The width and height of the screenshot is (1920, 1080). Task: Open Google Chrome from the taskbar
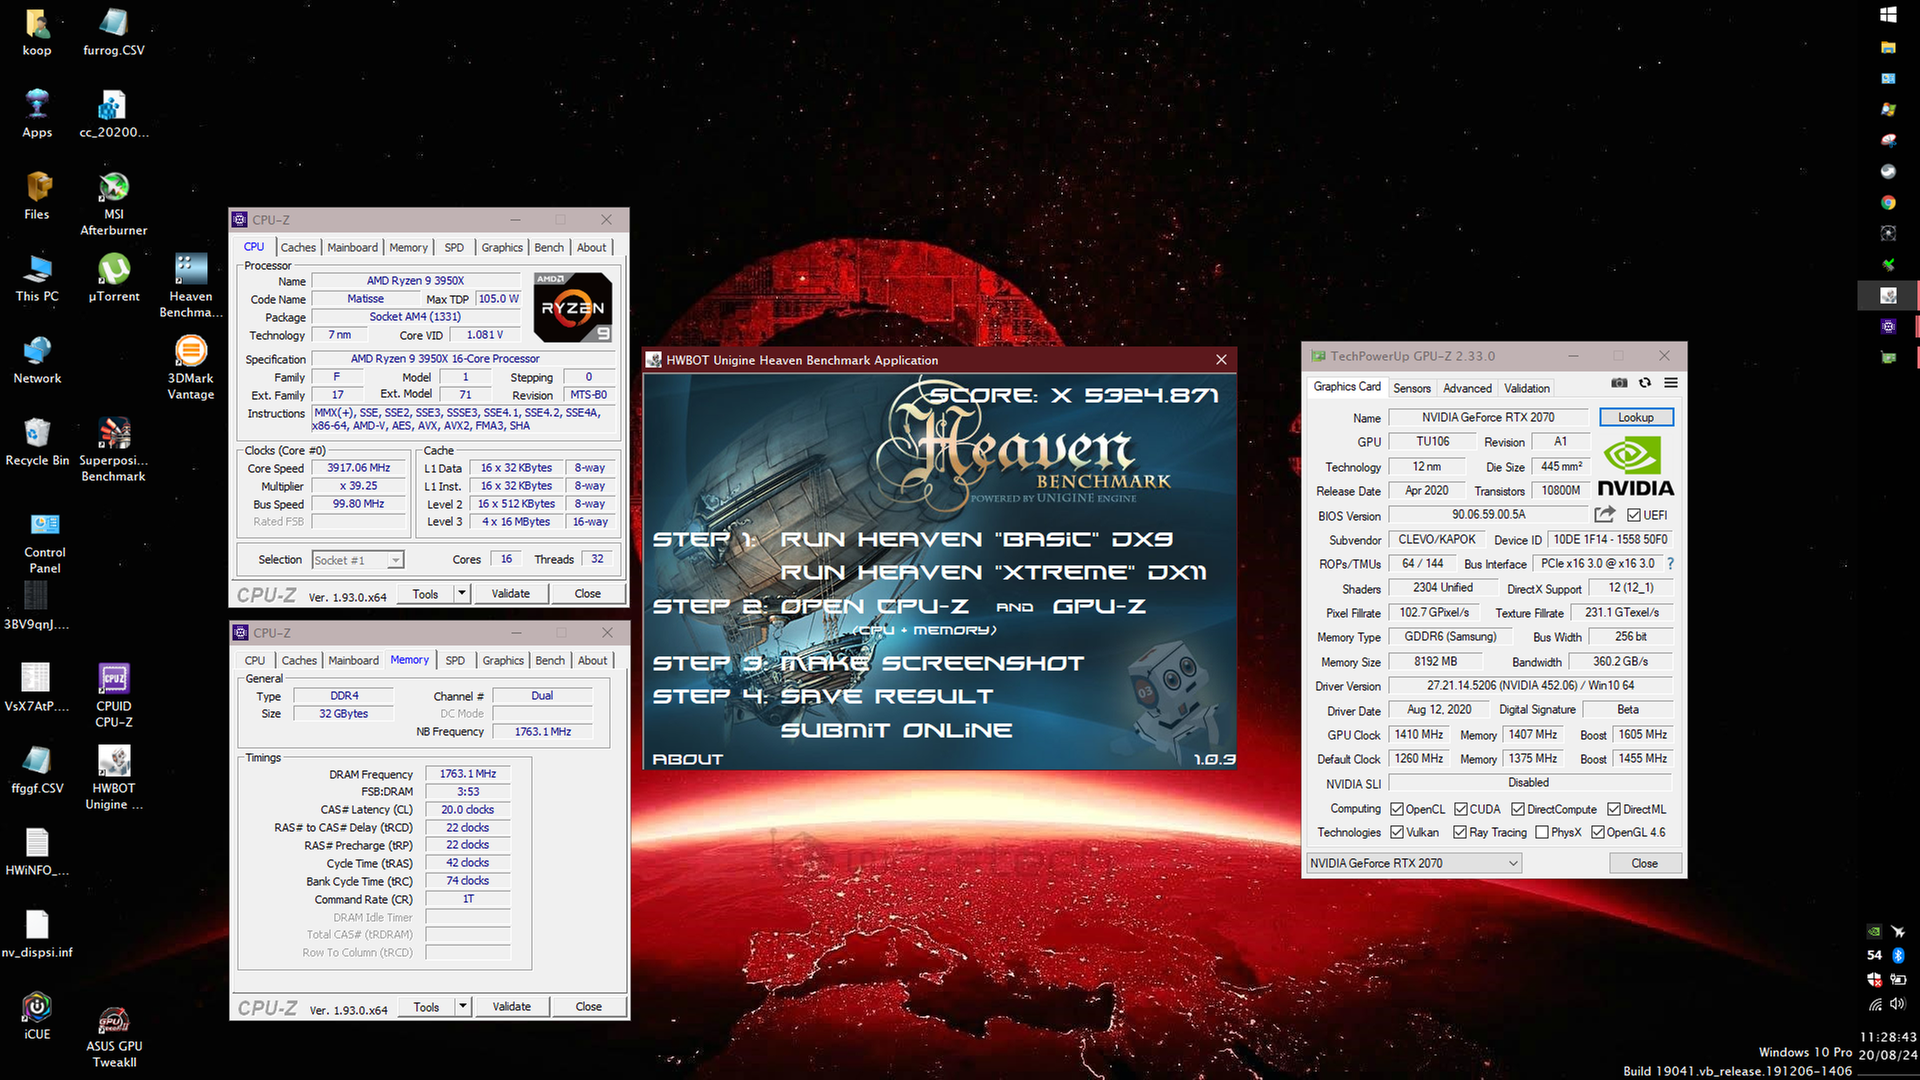1888,202
